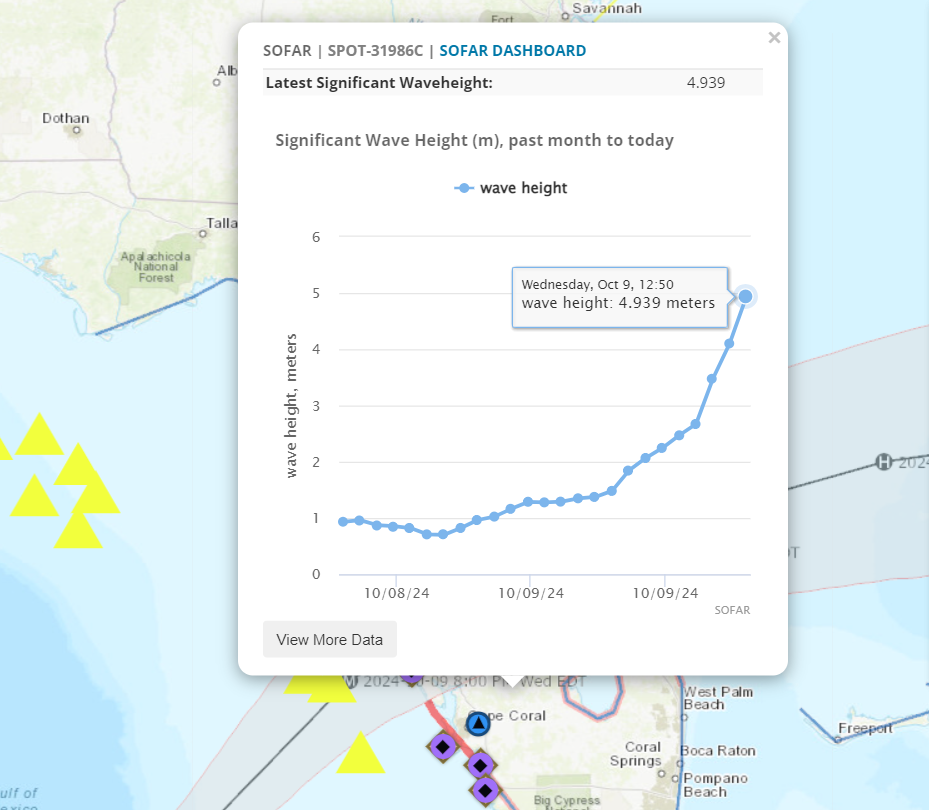Click the data point just above 4 meters
Image resolution: width=929 pixels, height=810 pixels.
[729, 343]
